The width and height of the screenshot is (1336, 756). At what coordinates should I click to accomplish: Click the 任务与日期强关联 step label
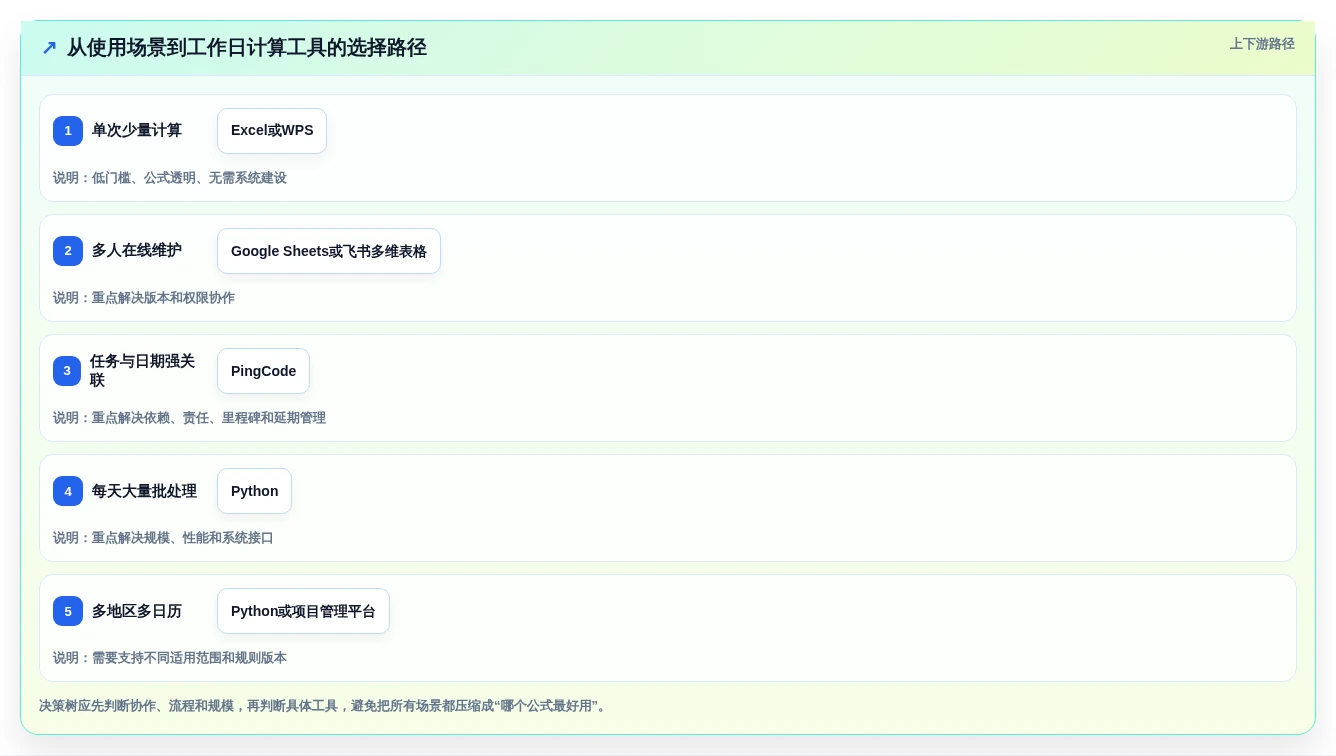[x=143, y=371]
